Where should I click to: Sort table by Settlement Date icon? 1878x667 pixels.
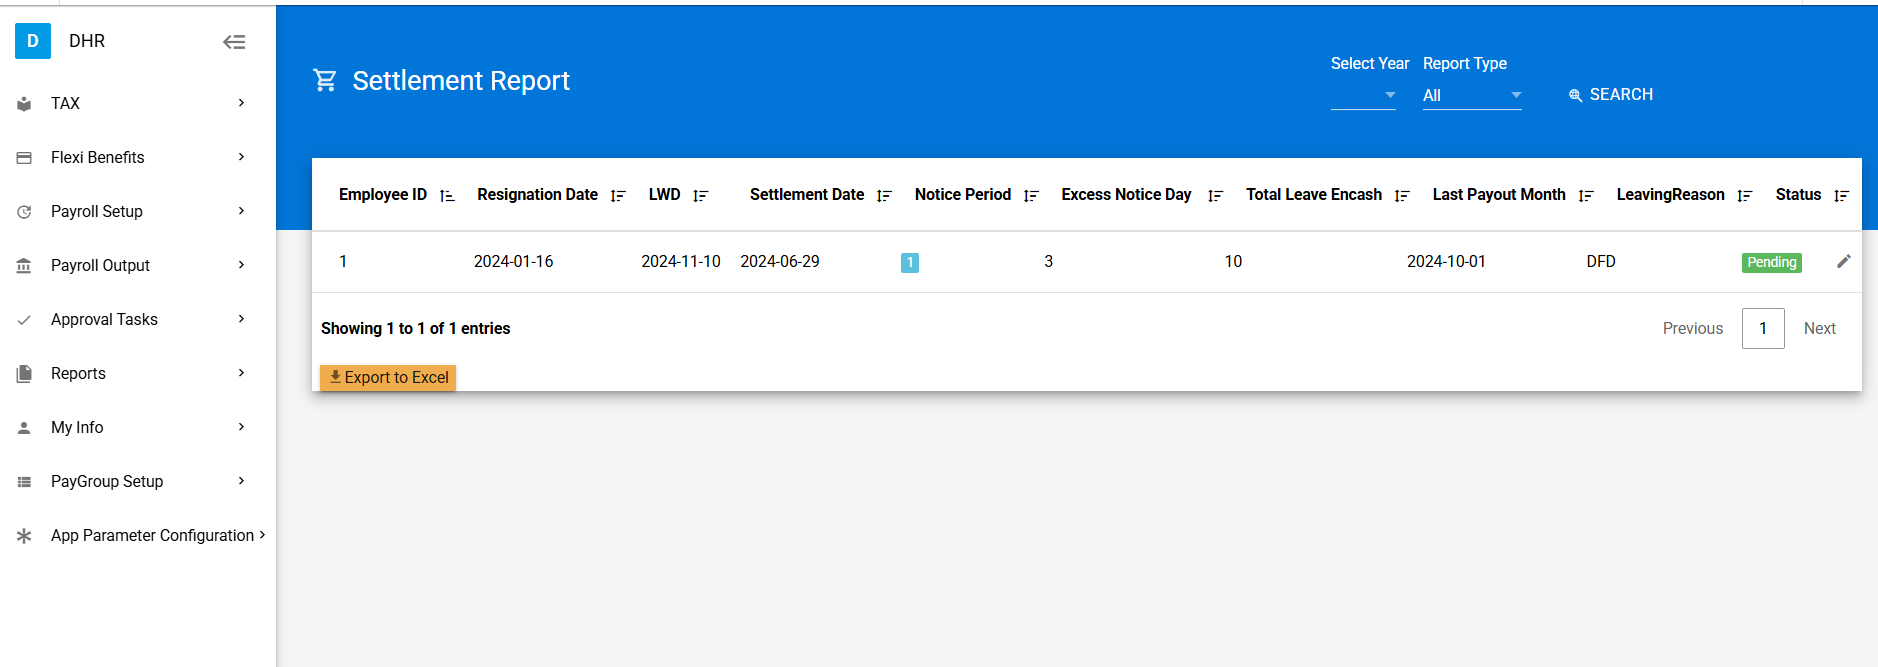click(884, 196)
